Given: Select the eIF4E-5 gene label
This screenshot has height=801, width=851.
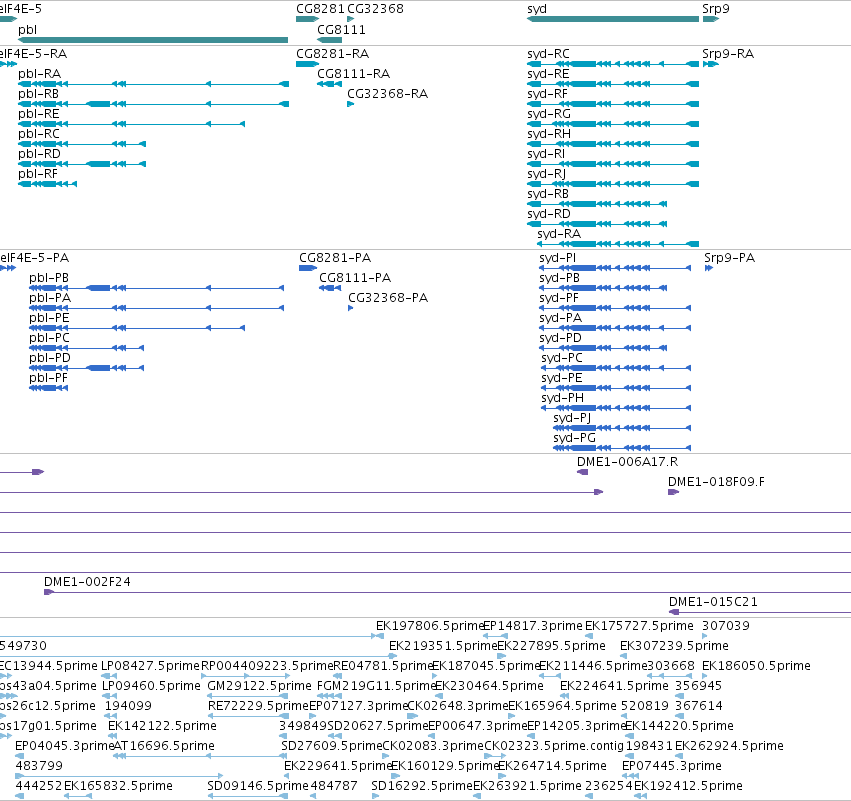Looking at the screenshot, I should [21, 9].
